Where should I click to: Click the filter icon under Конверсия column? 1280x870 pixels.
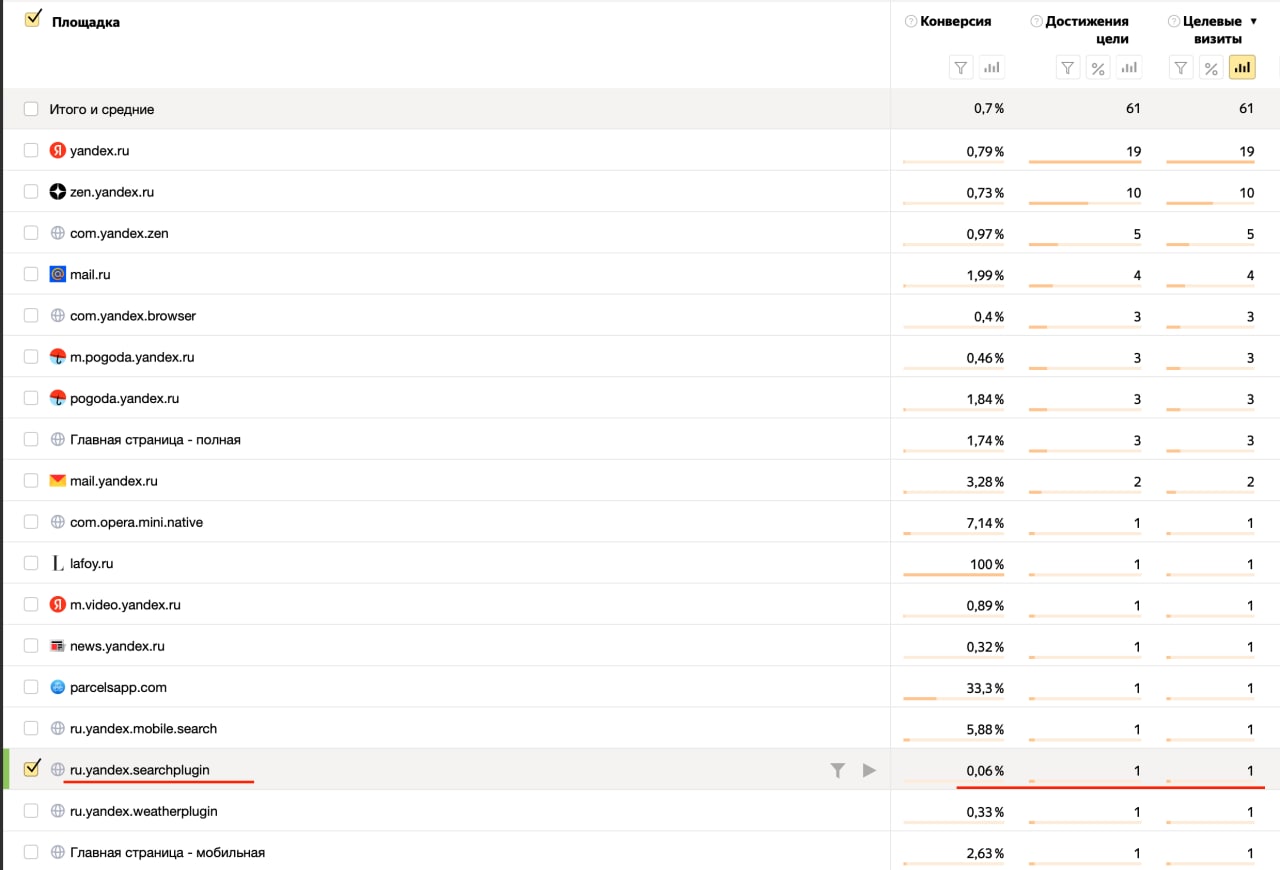pyautogui.click(x=961, y=68)
